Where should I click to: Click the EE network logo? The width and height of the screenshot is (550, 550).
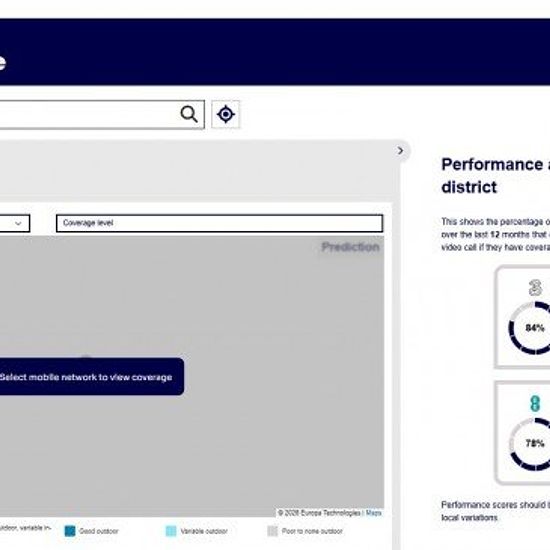tap(535, 404)
